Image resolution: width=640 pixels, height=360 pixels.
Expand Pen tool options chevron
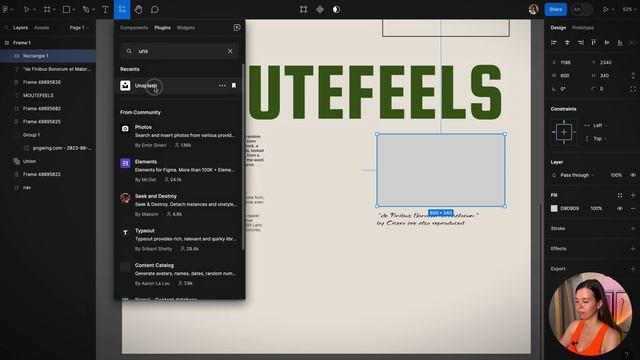[93, 10]
